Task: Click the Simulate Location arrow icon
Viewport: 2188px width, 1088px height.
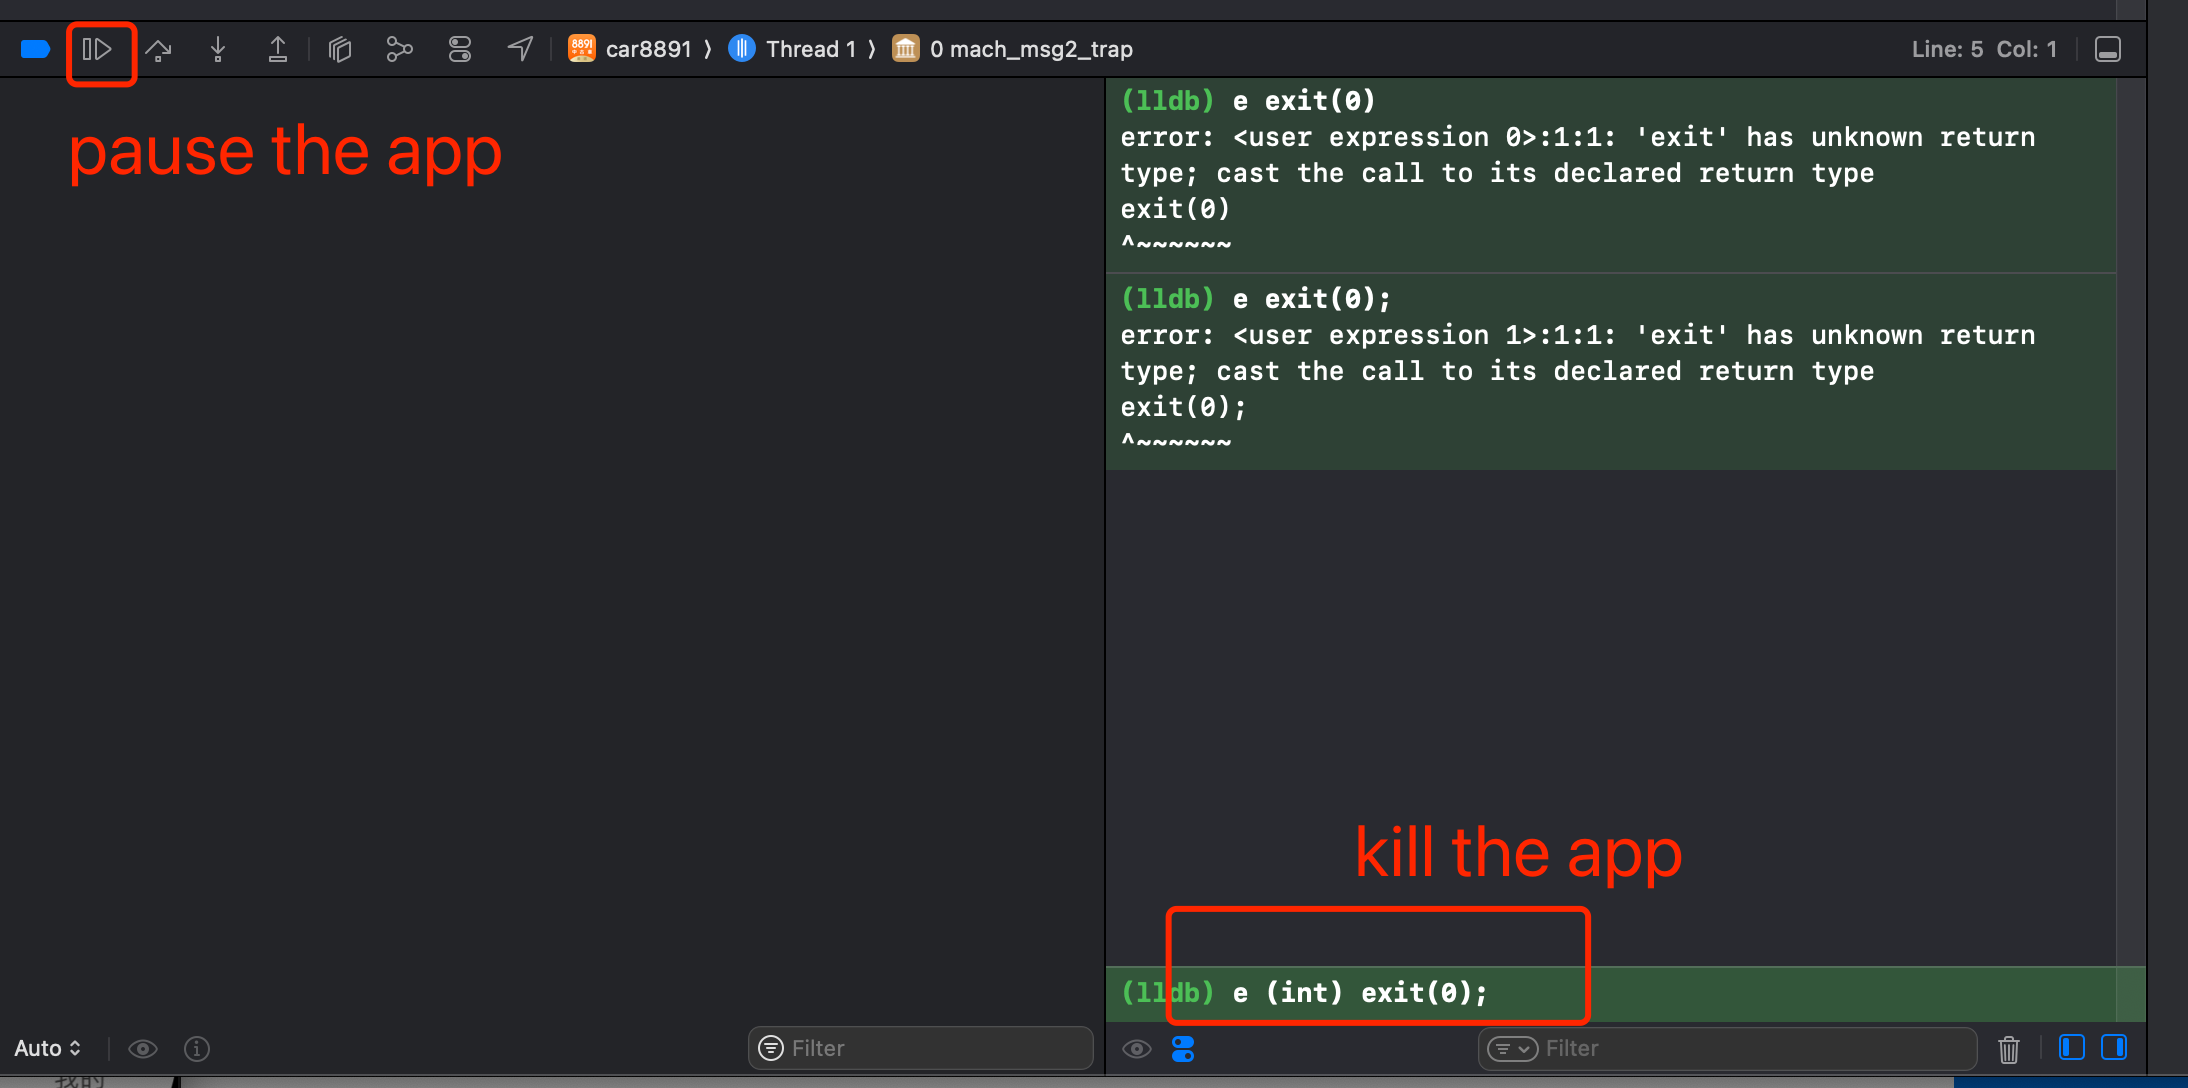Action: coord(520,49)
